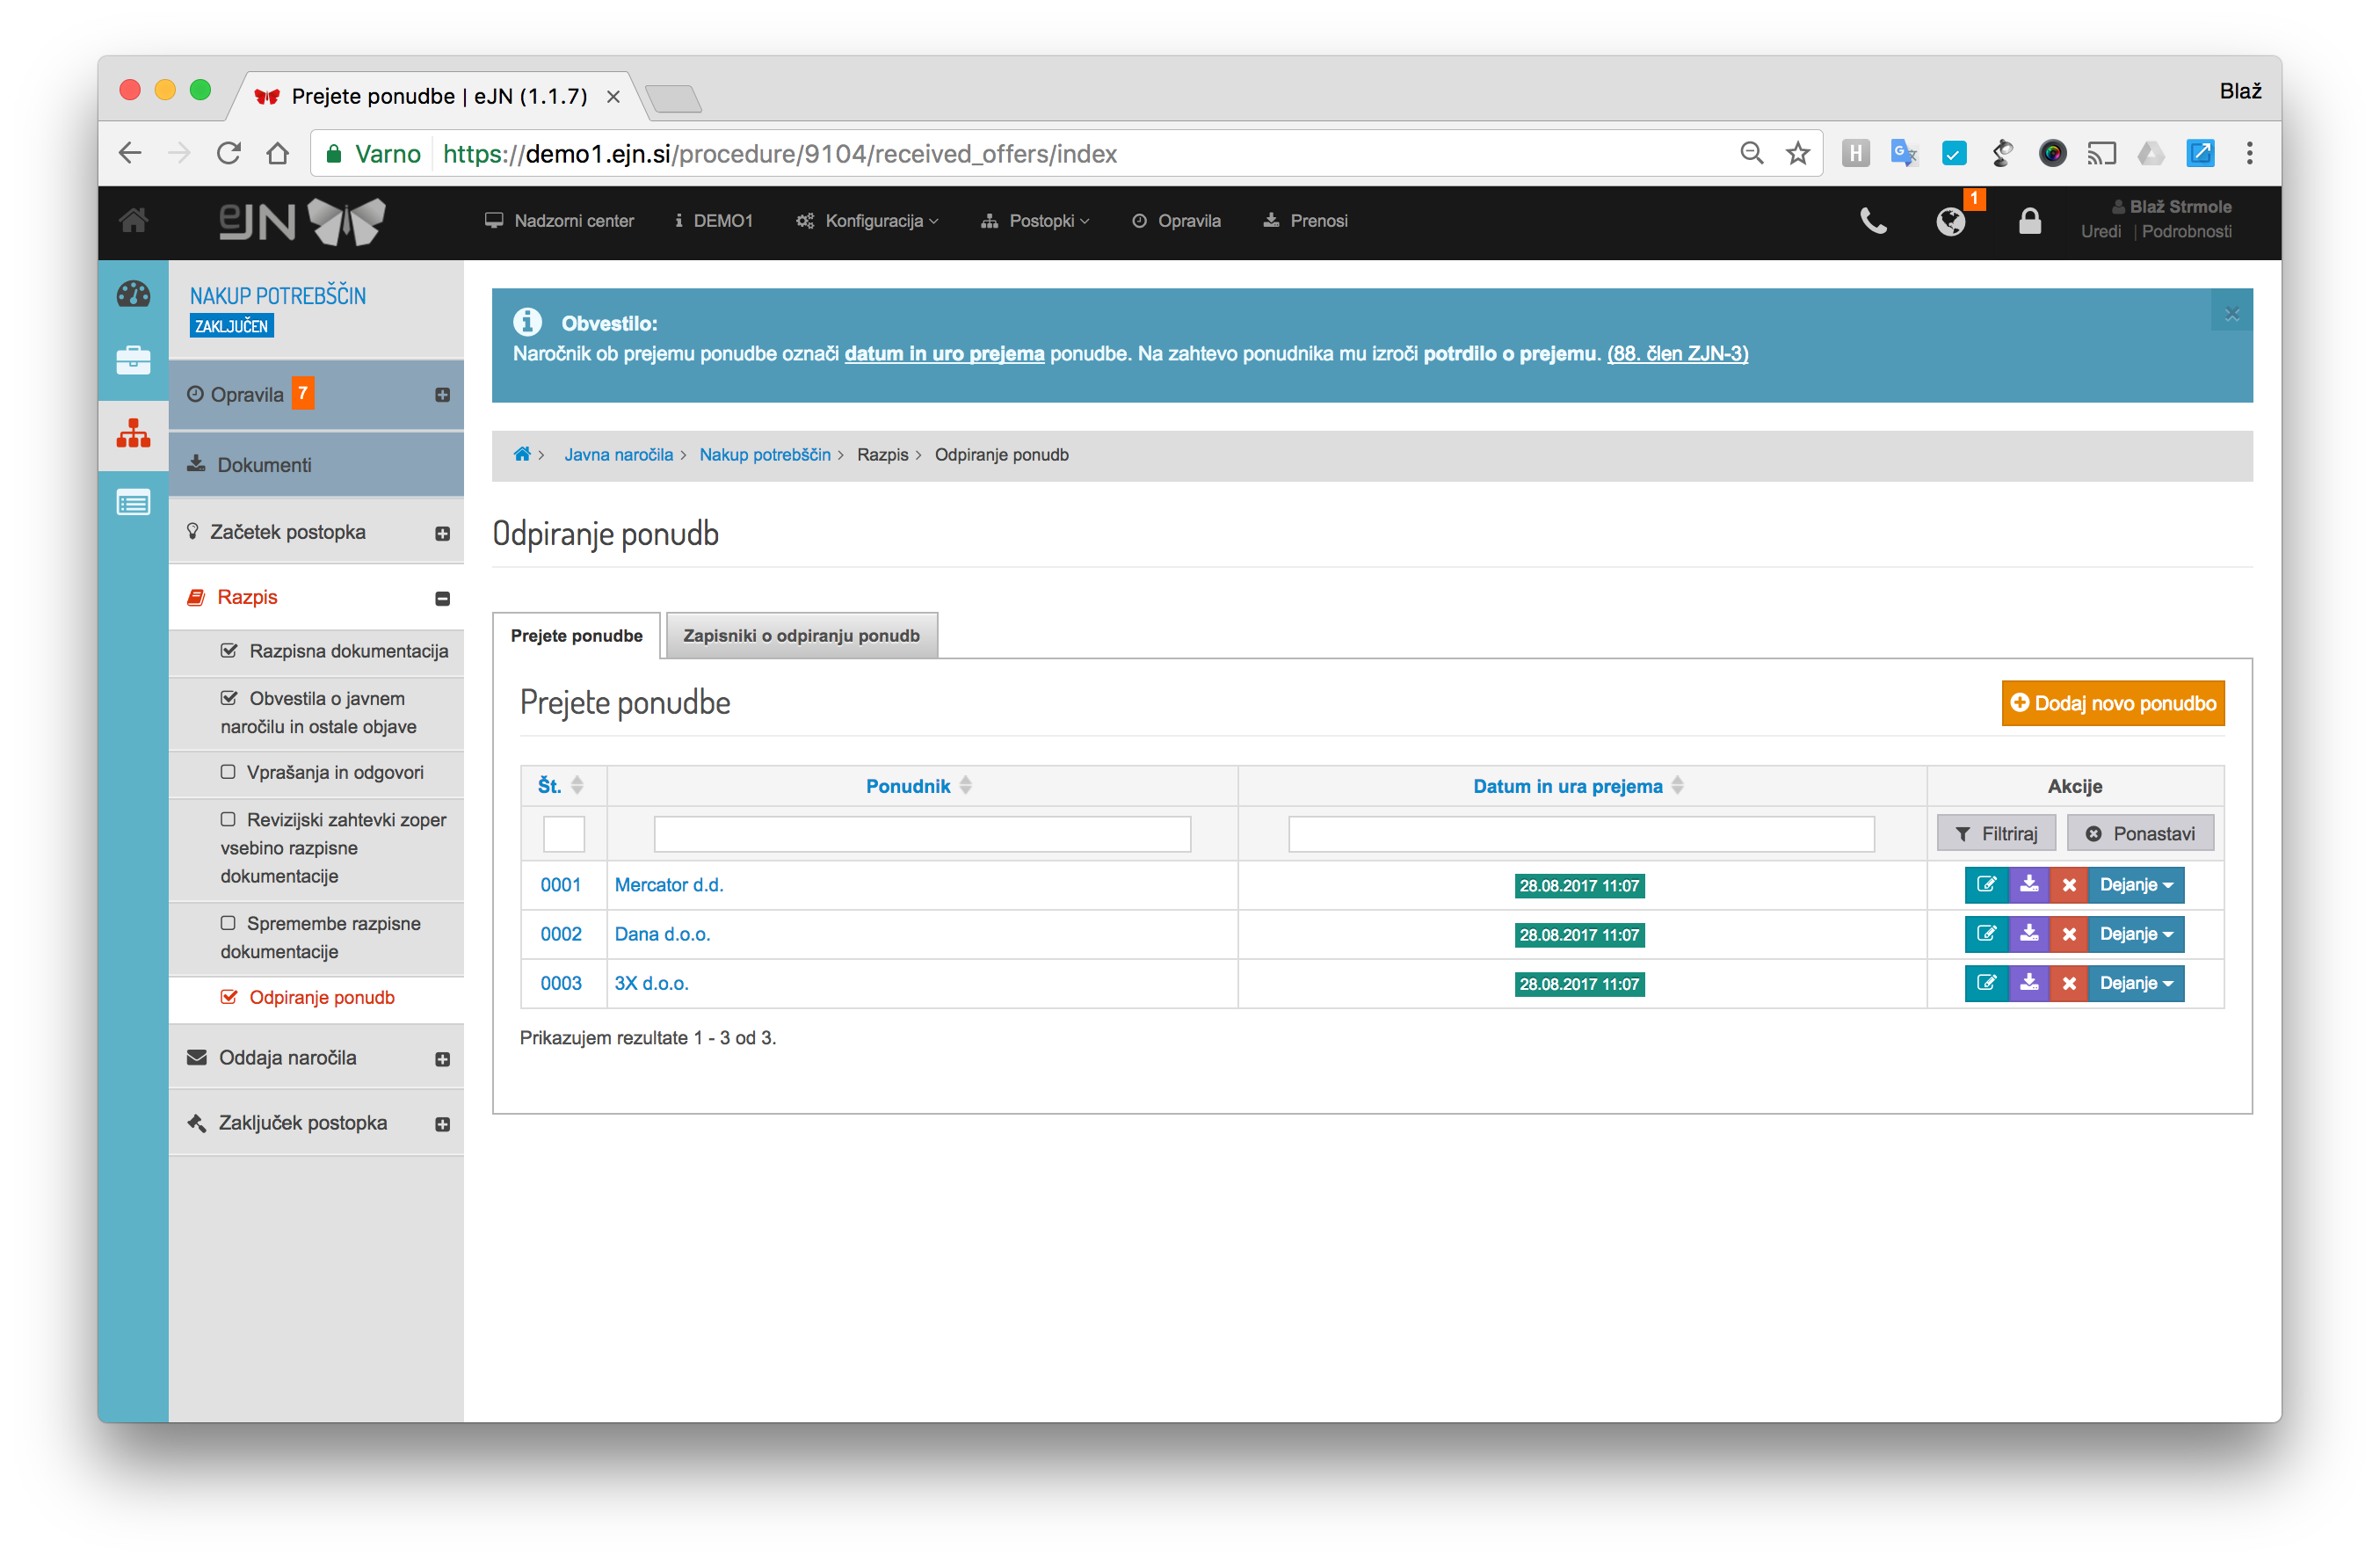Image resolution: width=2380 pixels, height=1563 pixels.
Task: Expand the Oddaja naročila section
Action: tap(442, 1059)
